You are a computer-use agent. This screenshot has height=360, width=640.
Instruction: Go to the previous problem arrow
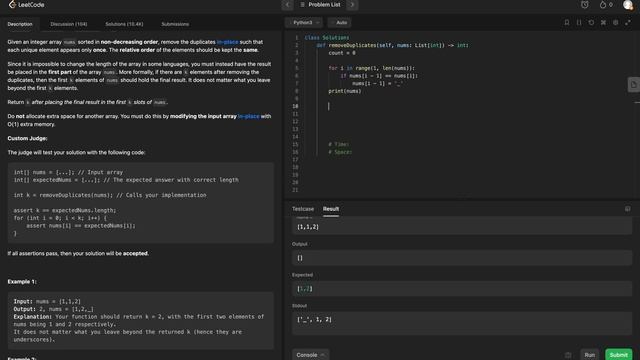[287, 5]
